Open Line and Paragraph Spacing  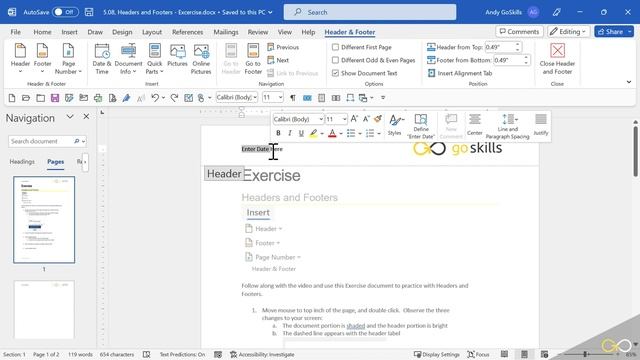click(x=507, y=126)
